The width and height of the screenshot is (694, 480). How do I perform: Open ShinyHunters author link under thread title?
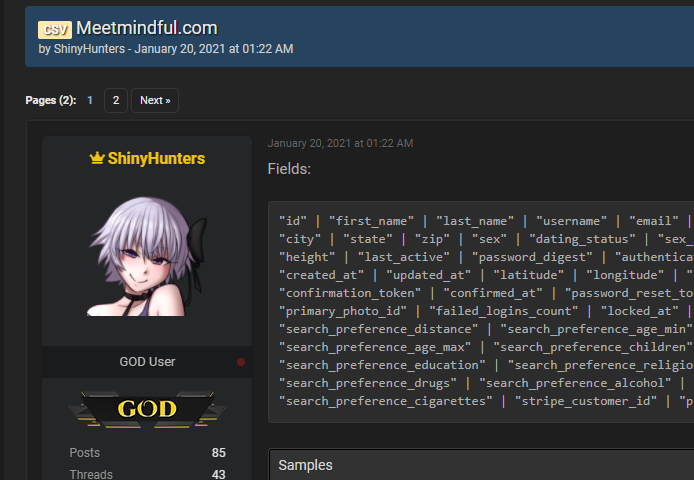pyautogui.click(x=86, y=48)
